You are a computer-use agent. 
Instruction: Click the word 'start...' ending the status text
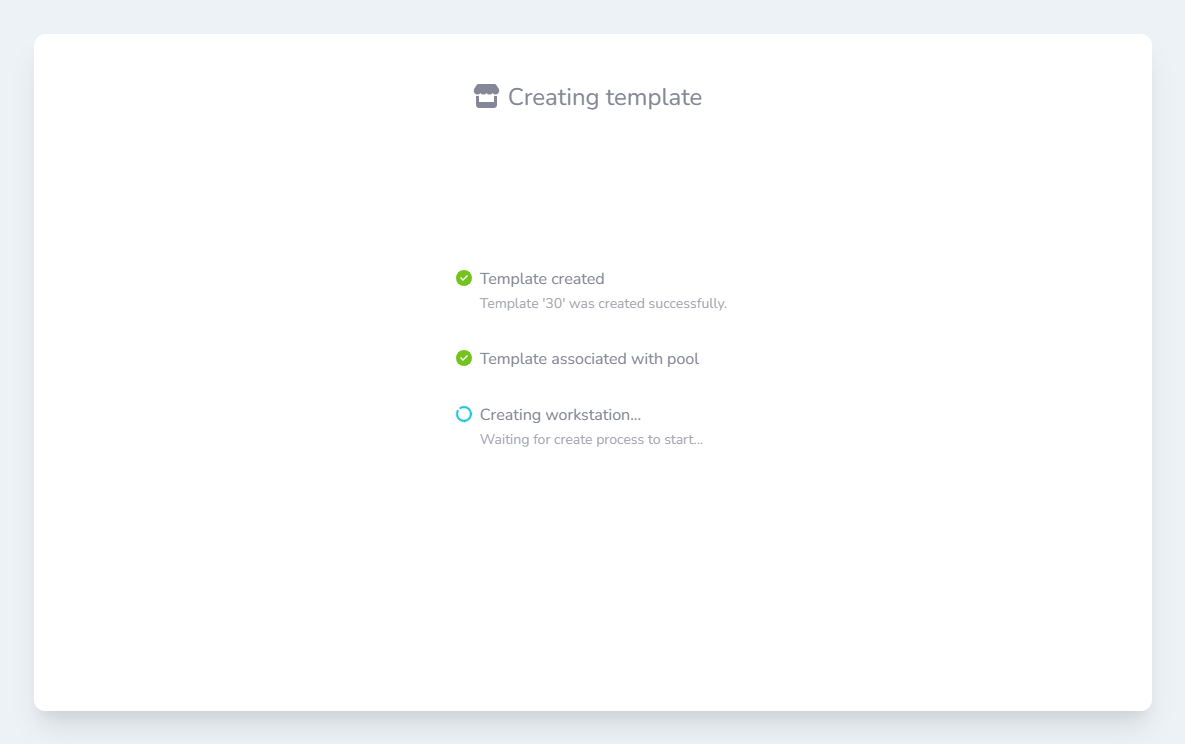point(683,439)
